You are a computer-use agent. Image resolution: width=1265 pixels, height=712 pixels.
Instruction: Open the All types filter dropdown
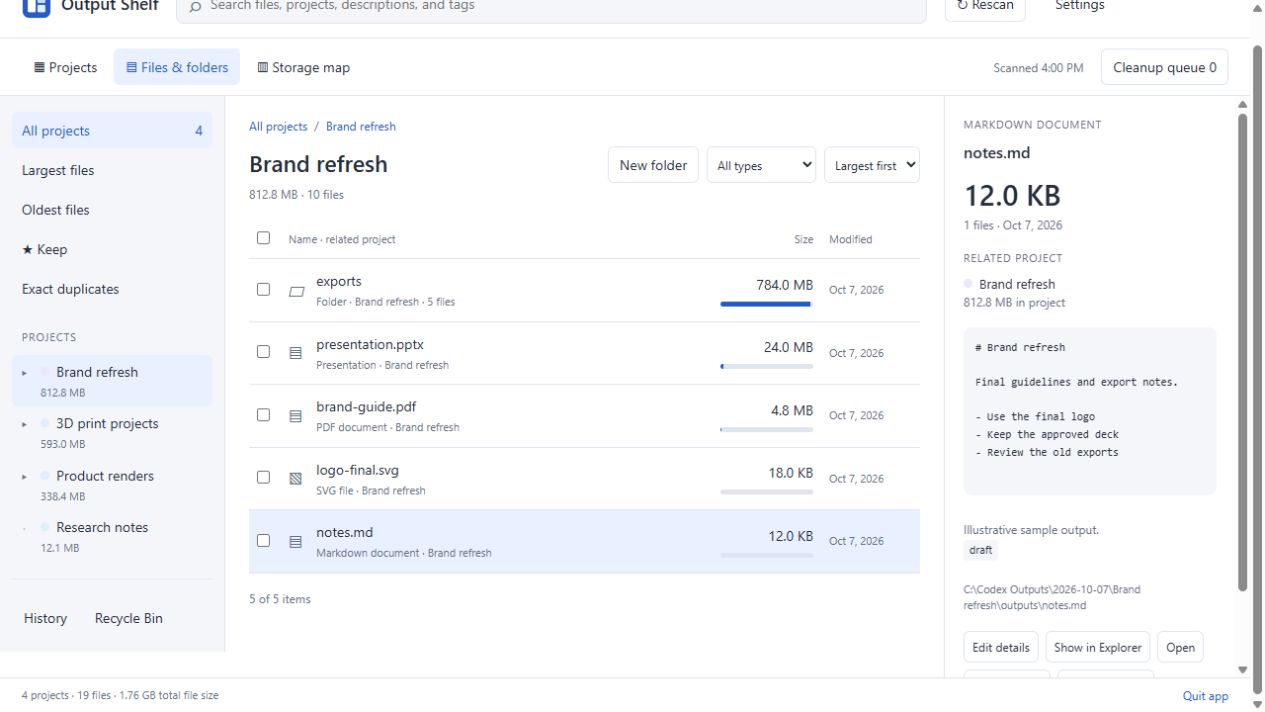[761, 166]
